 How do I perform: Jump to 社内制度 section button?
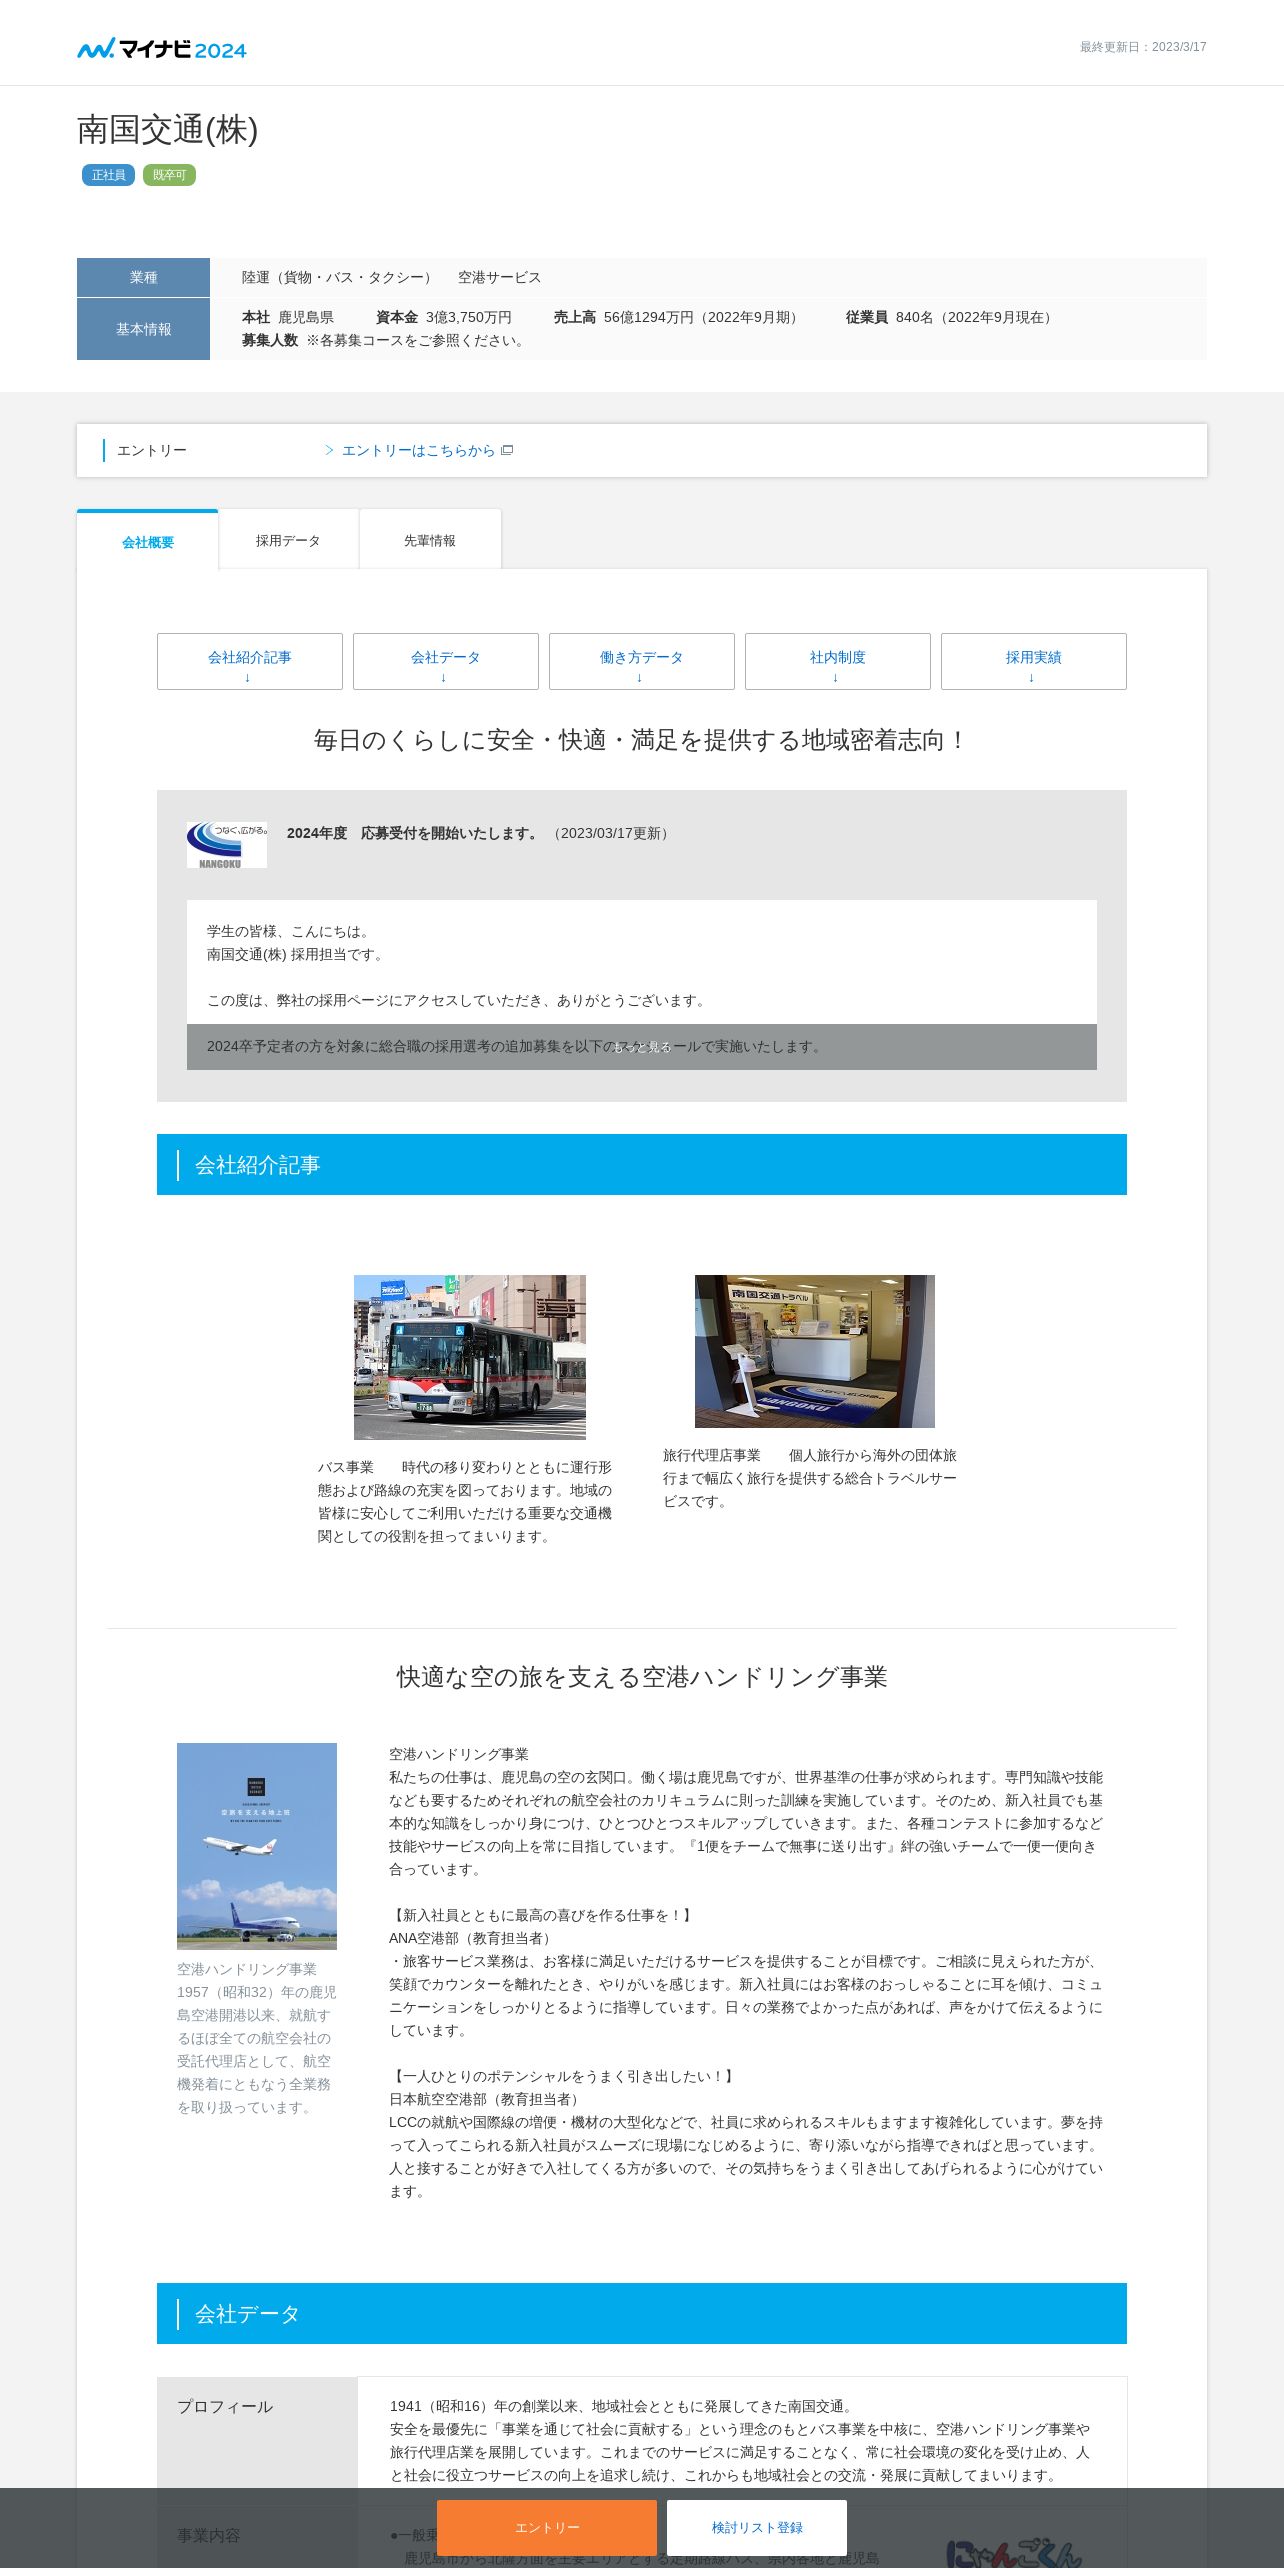point(838,661)
